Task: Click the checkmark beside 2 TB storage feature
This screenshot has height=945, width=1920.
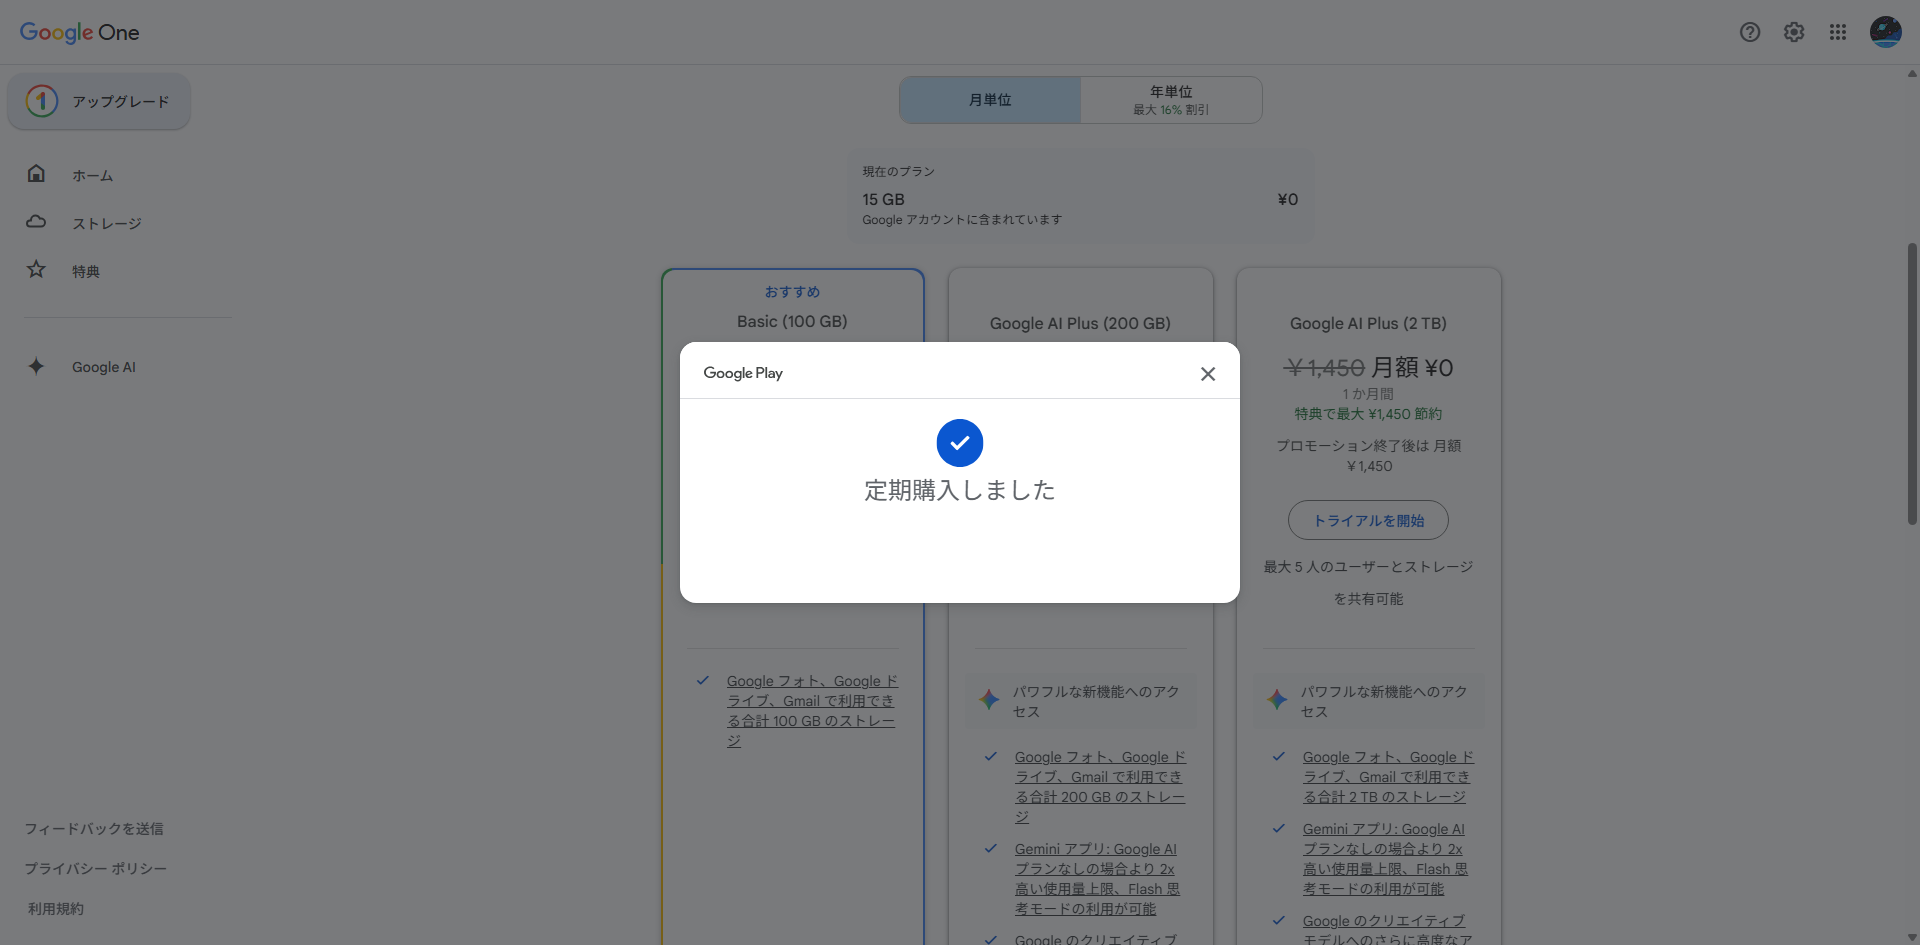Action: pyautogui.click(x=1279, y=757)
